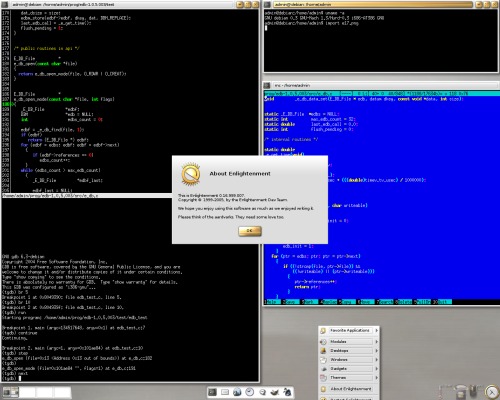The image size is (500, 400).
Task: Launch the speech-bubble chat icon in ibar
Action: click(x=262, y=392)
